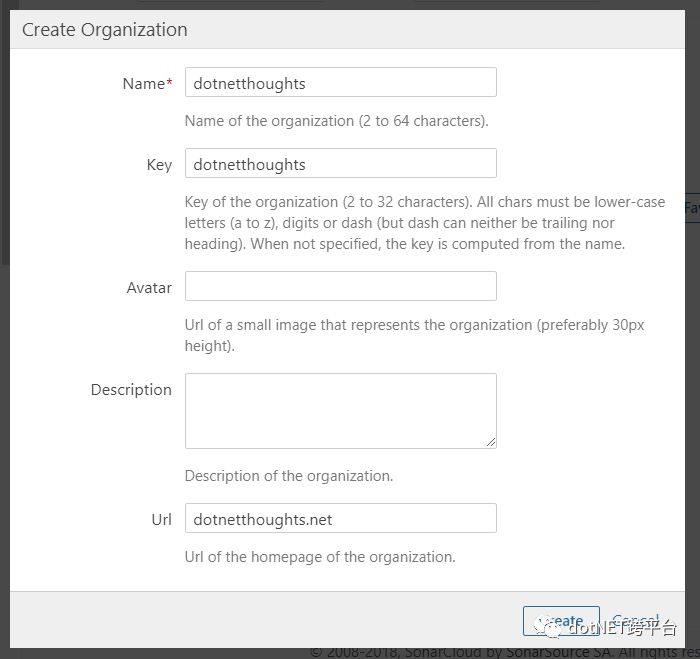Focus the Avatar URL field
This screenshot has height=659, width=700.
click(x=341, y=286)
